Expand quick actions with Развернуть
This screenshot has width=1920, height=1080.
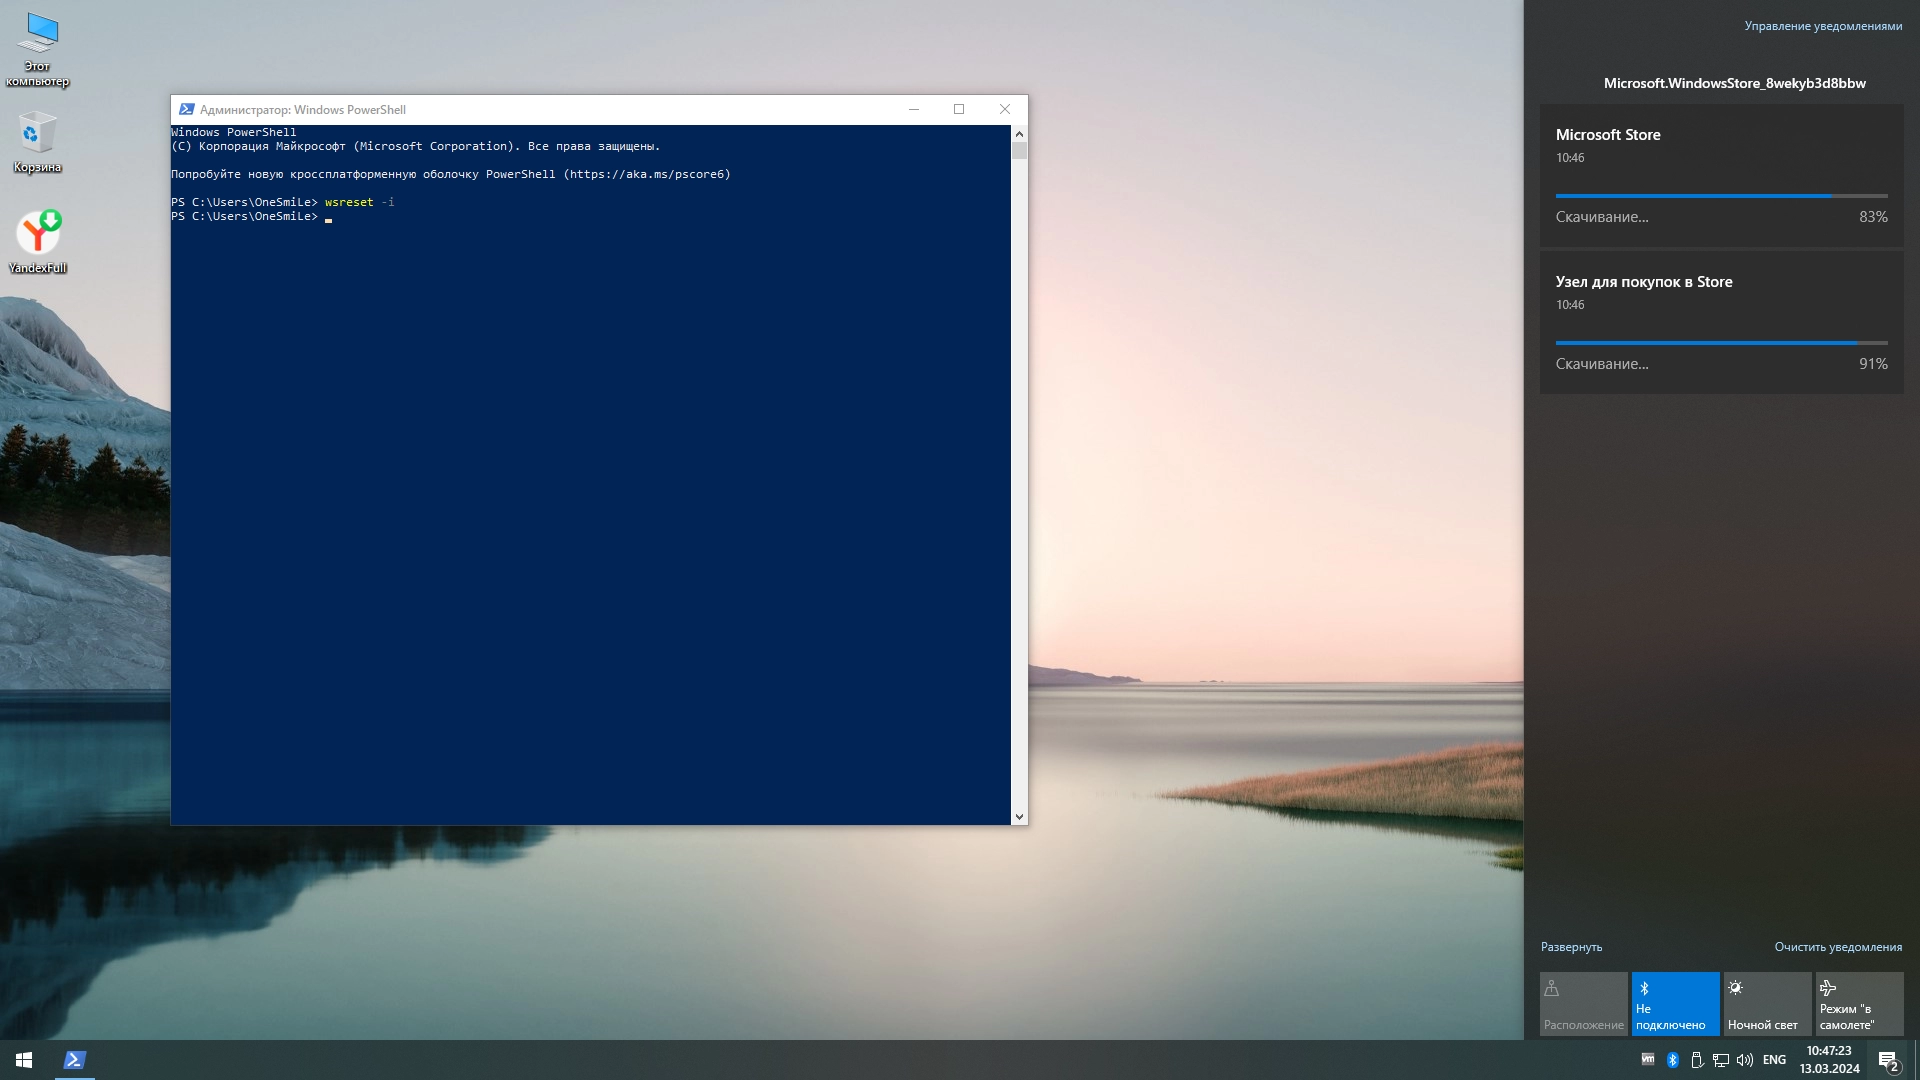1571,947
